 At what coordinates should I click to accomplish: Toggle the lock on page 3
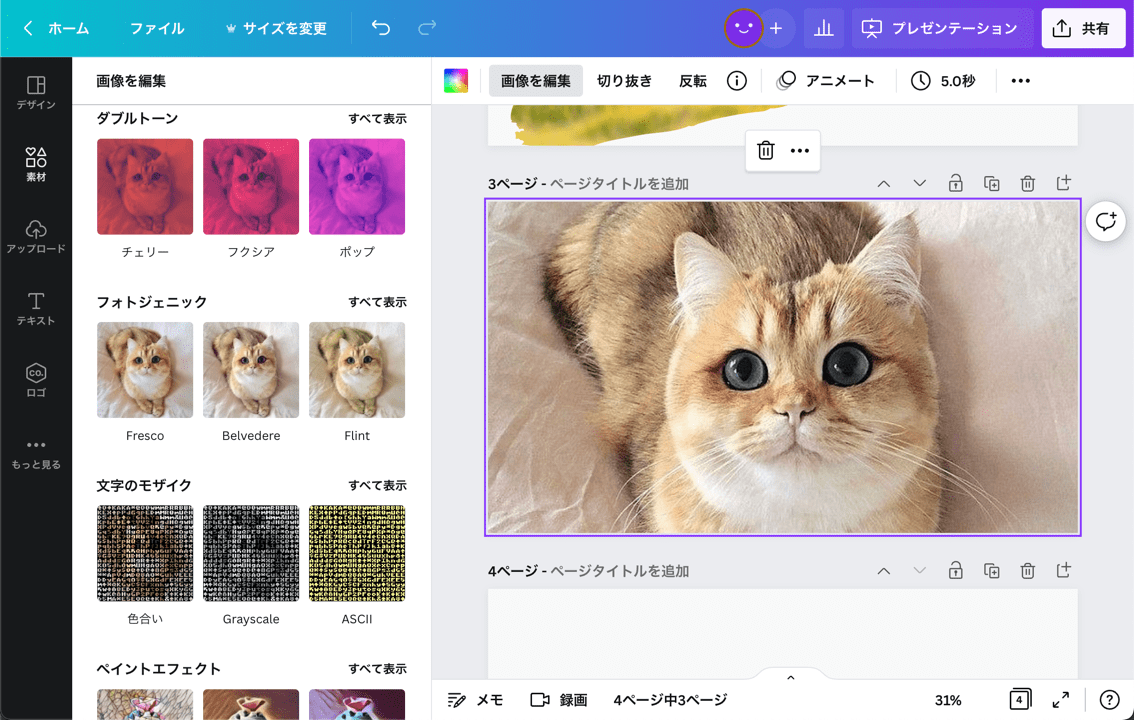(955, 183)
